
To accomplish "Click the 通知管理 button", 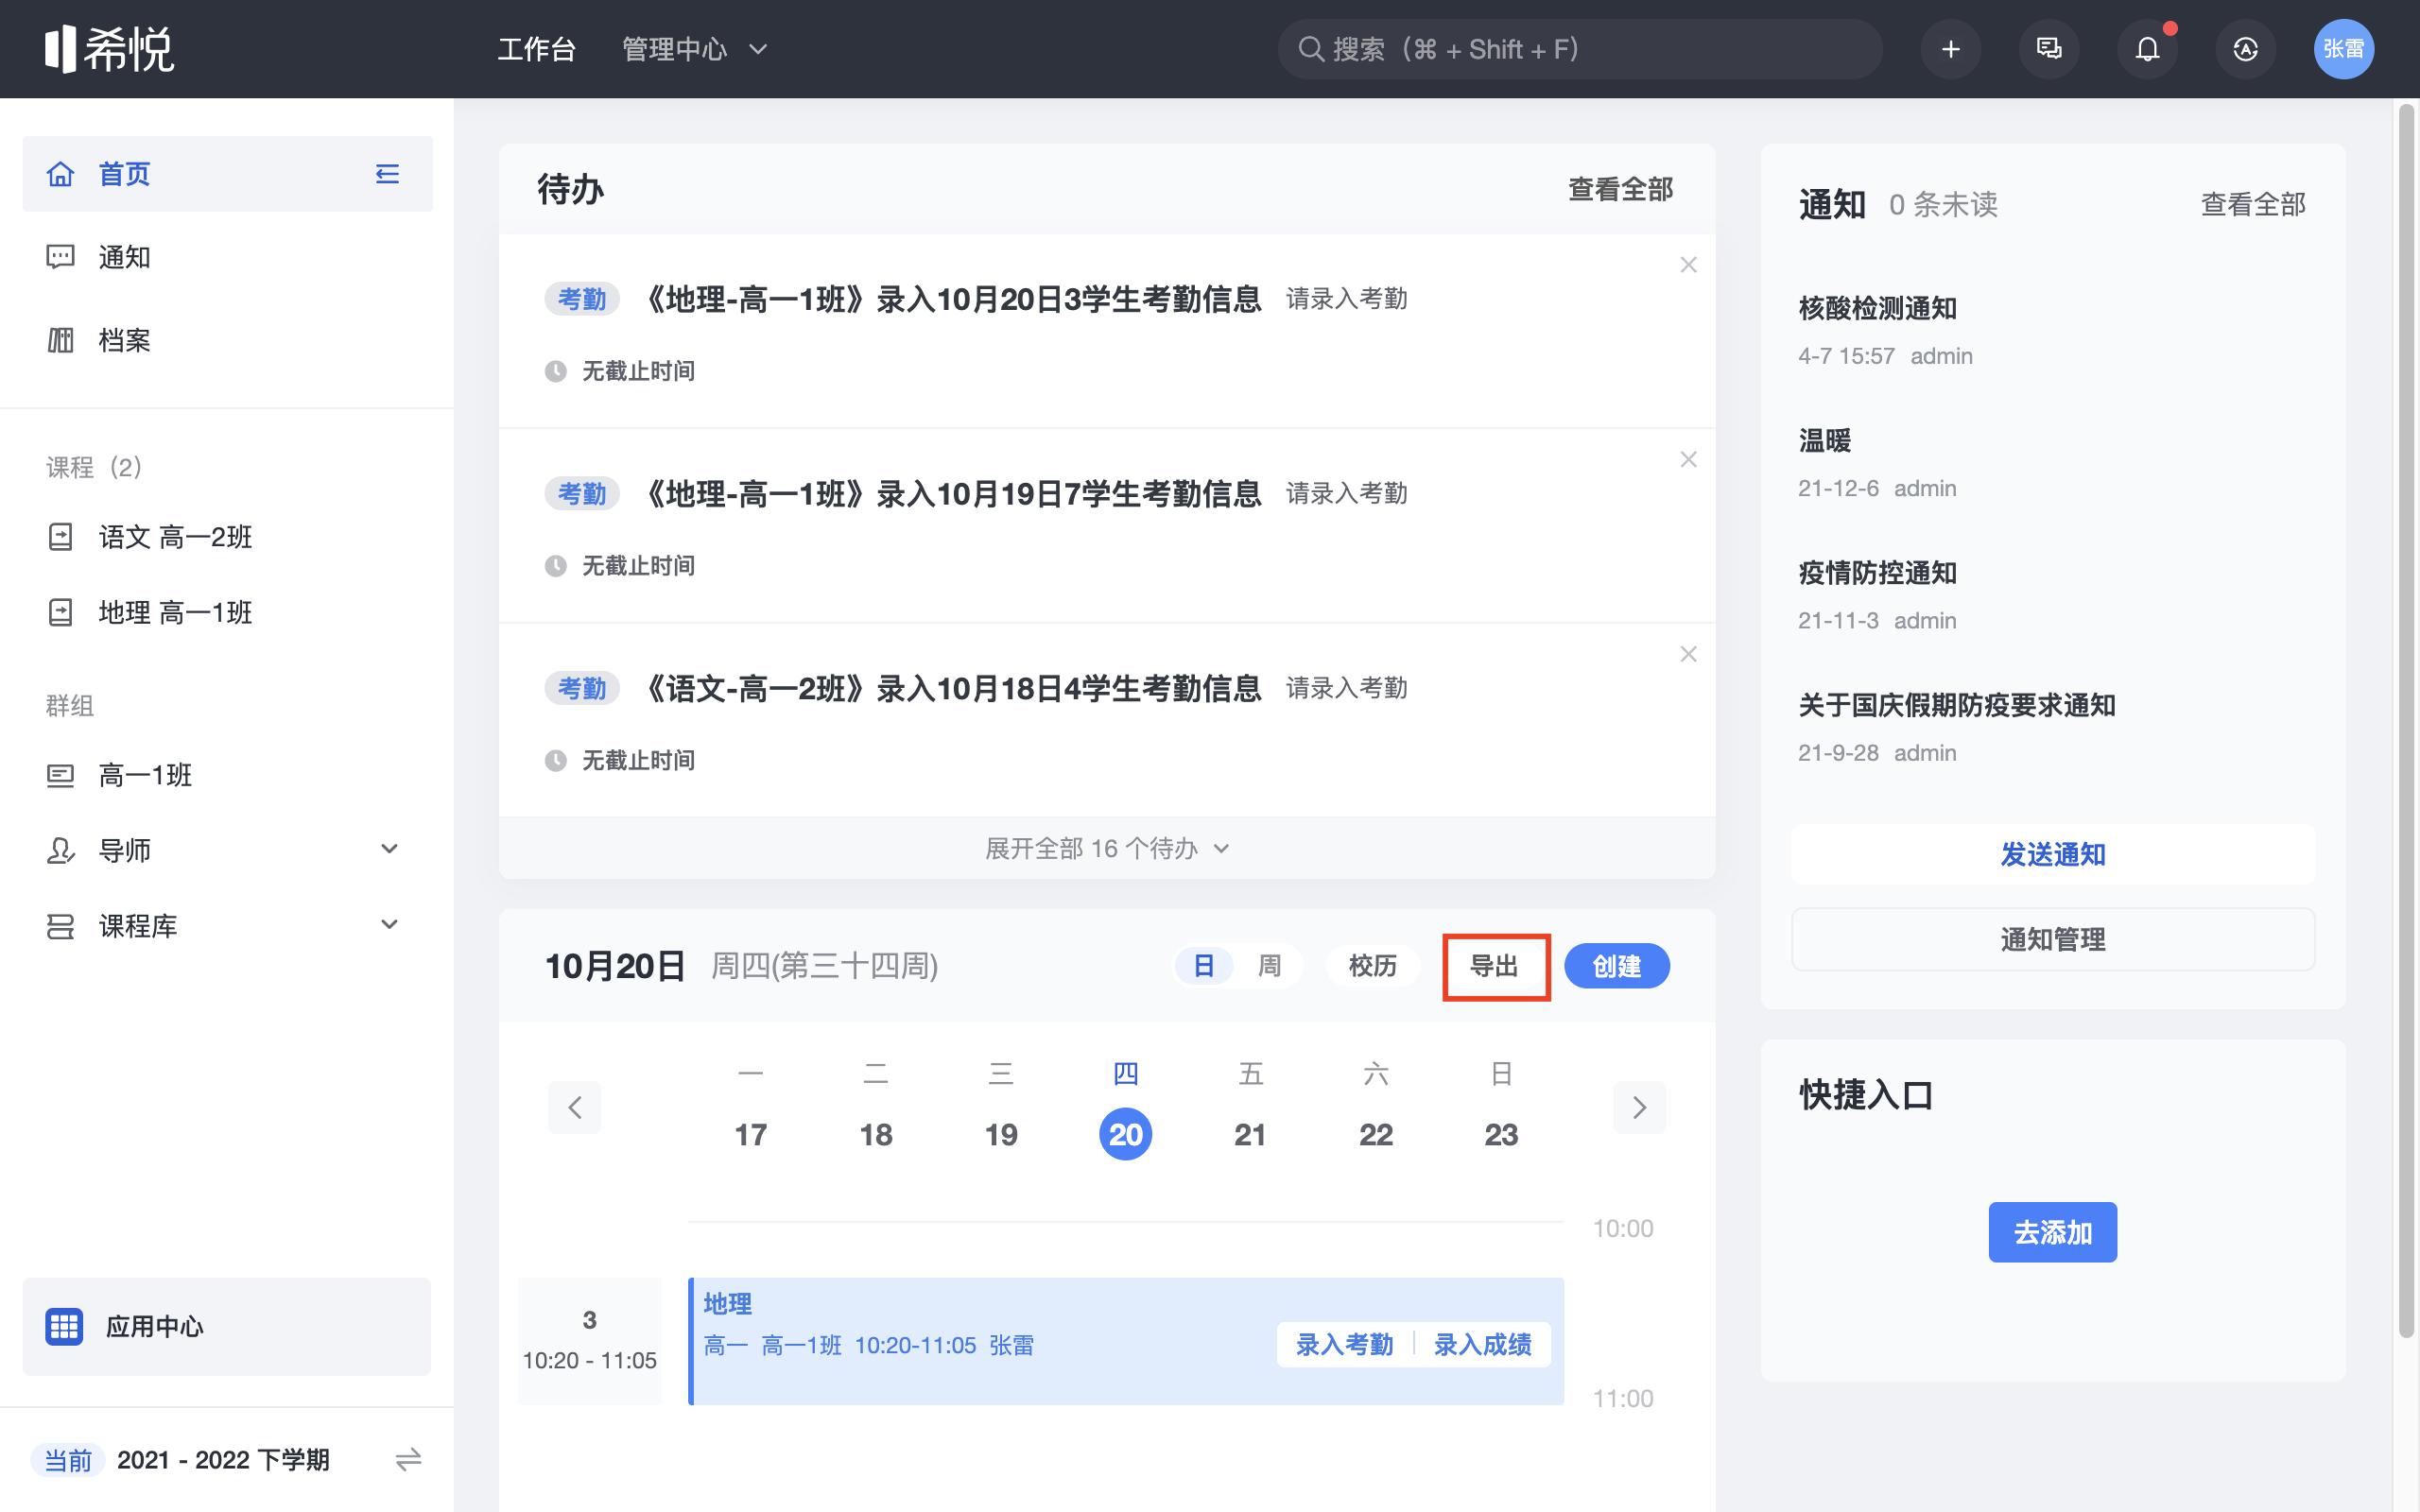I will [x=2052, y=939].
